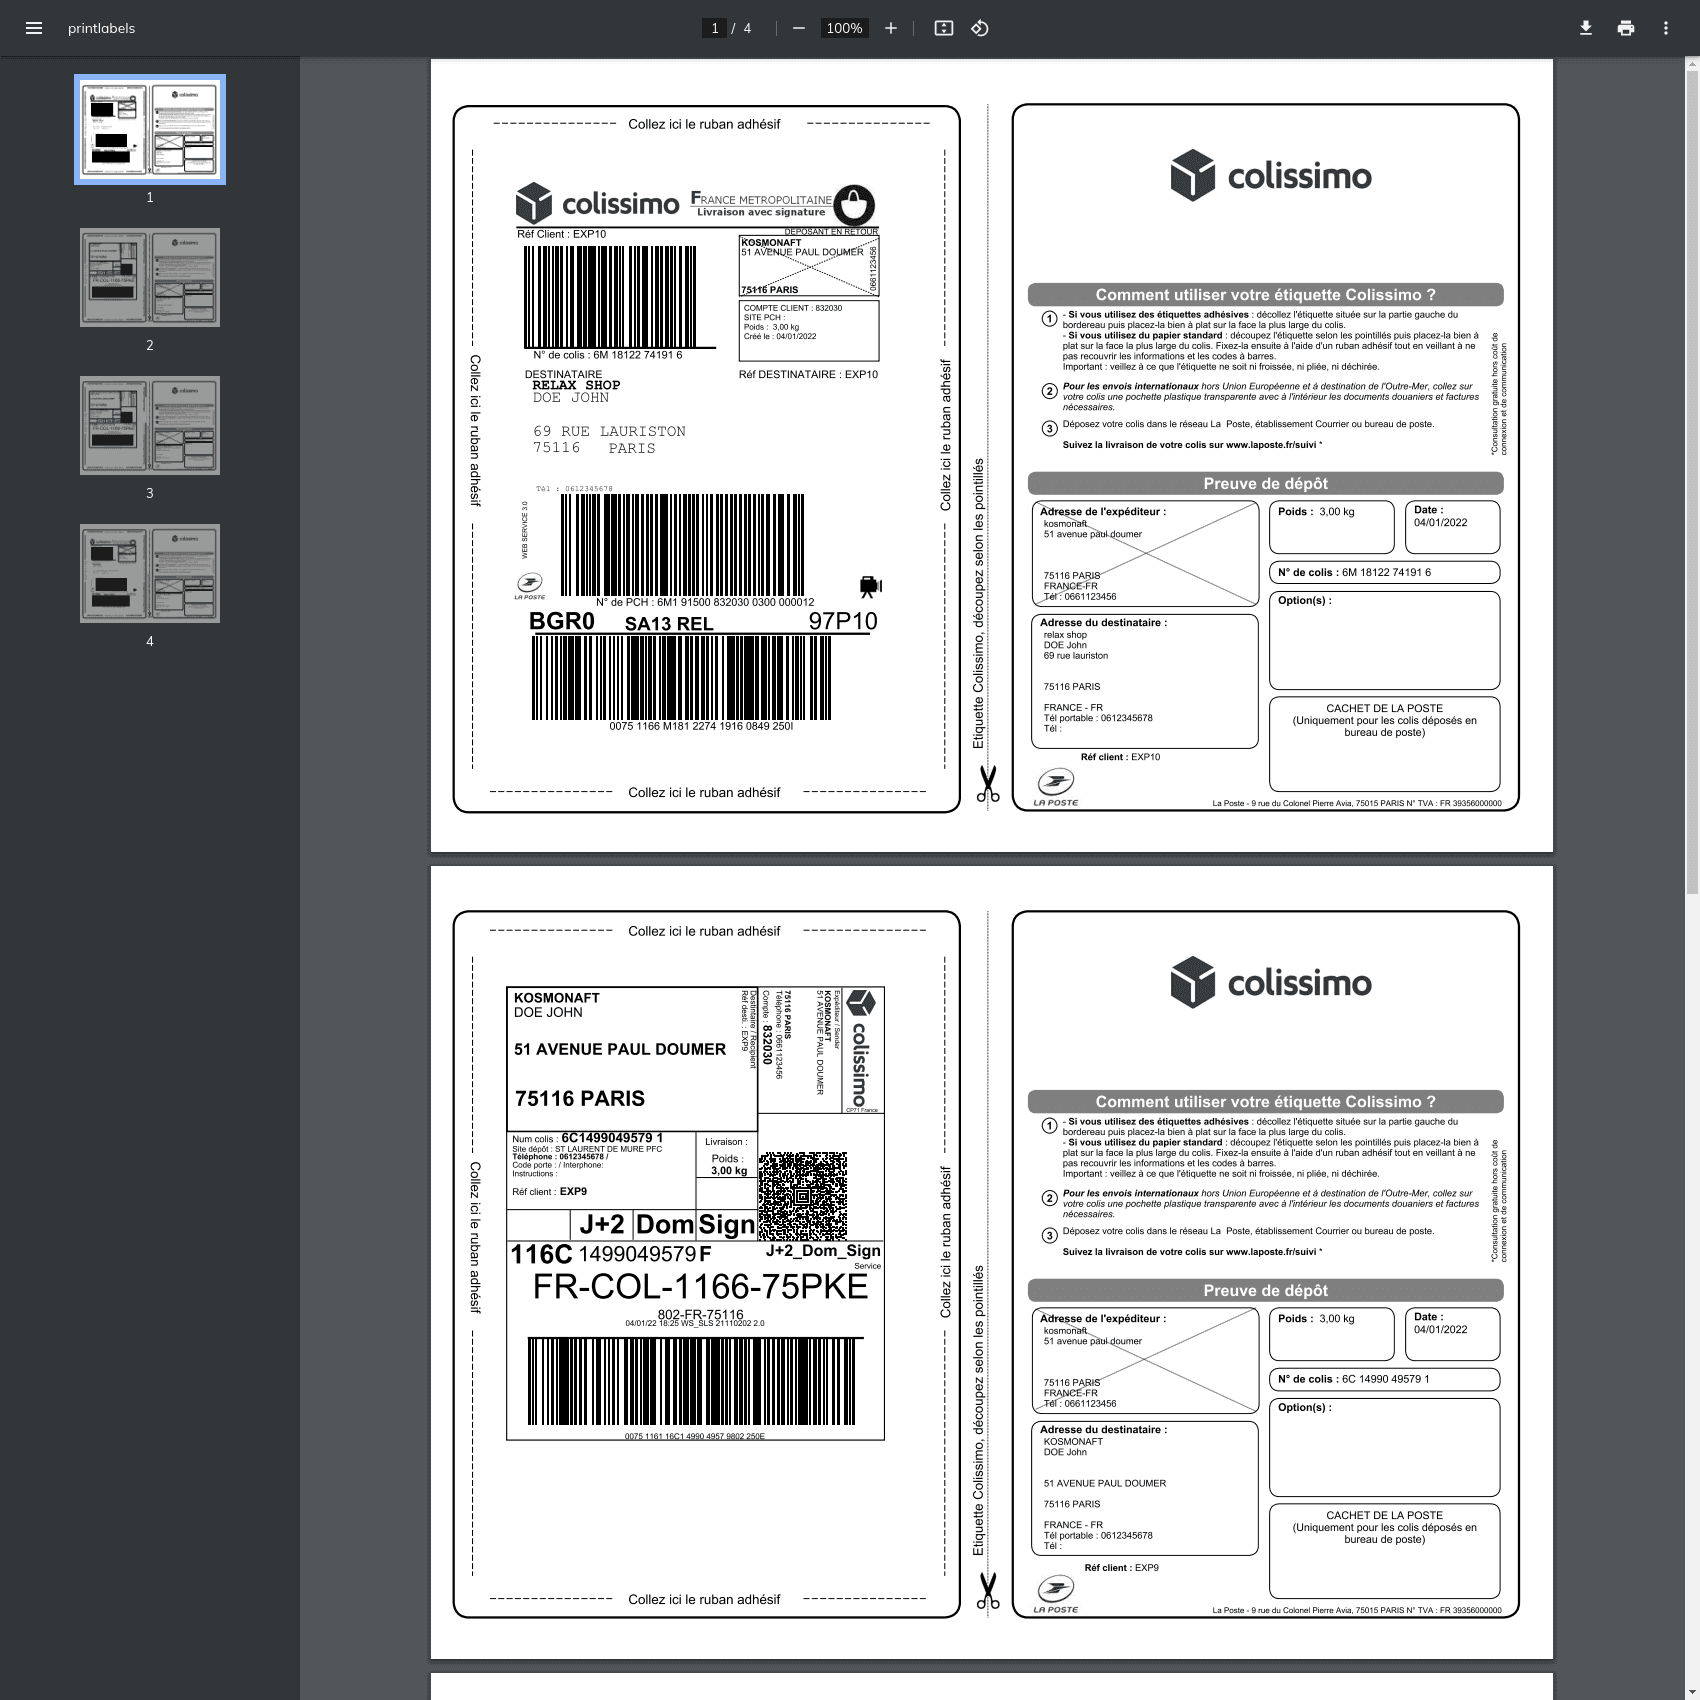
Task: Select page 1 thumbnail
Action: coord(150,130)
